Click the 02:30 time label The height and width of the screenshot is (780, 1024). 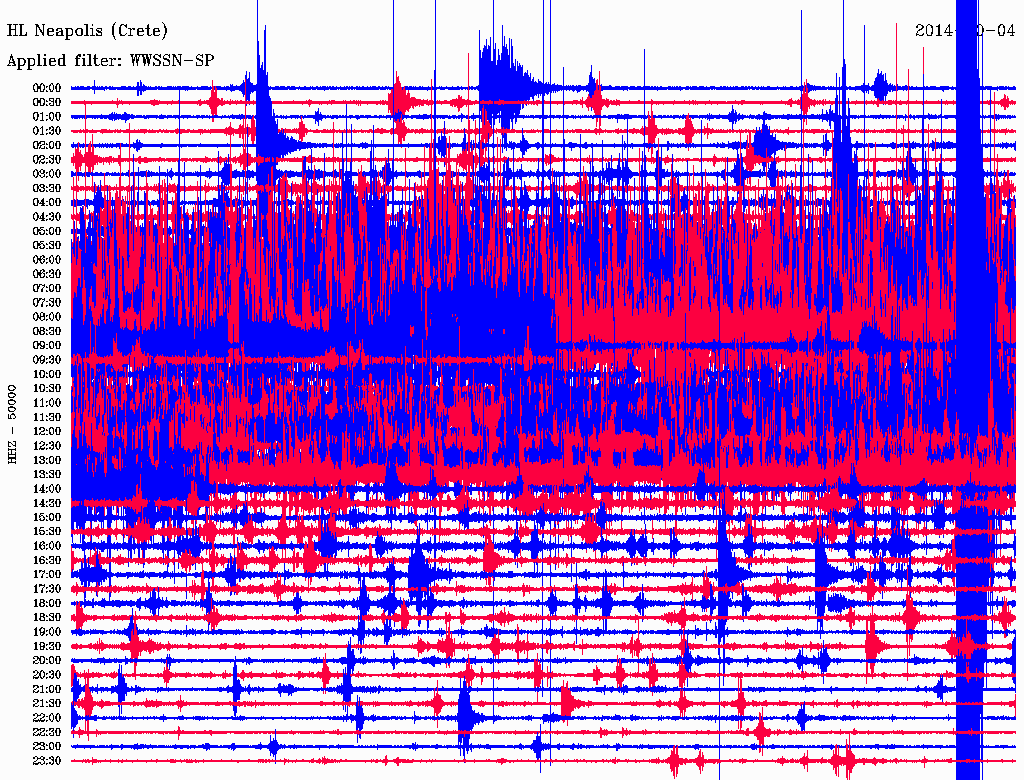[47, 160]
